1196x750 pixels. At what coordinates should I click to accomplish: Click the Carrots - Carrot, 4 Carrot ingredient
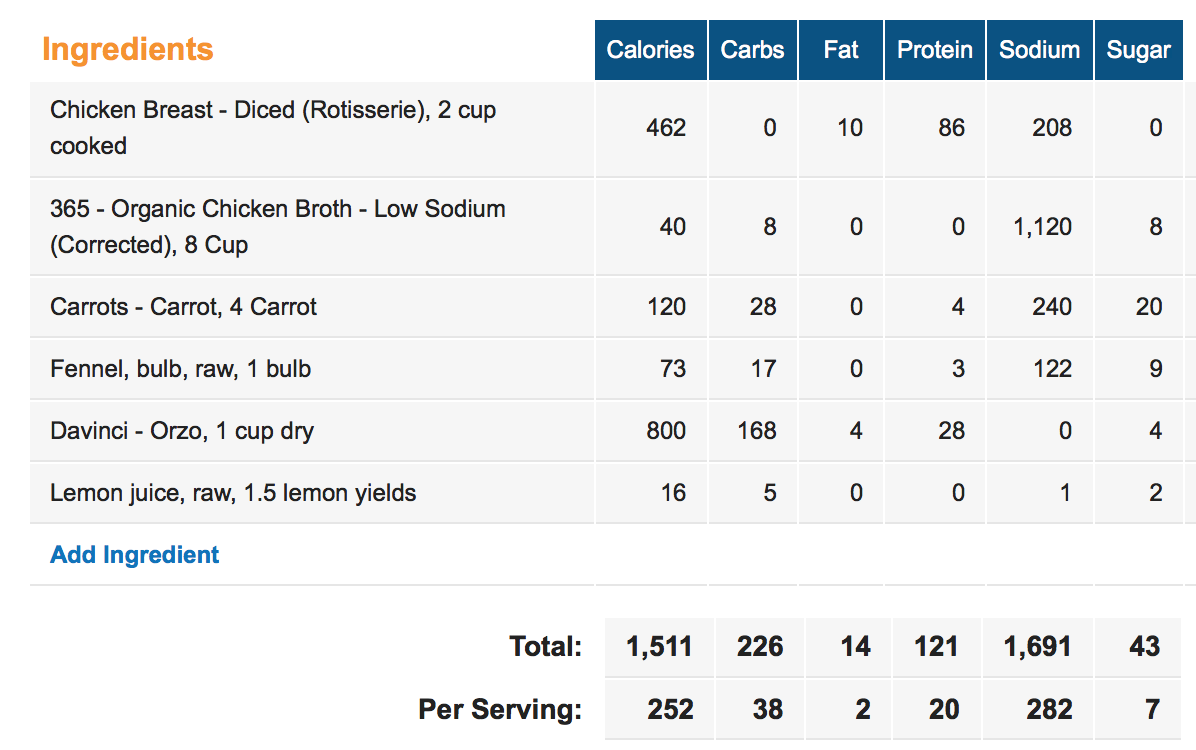coord(183,307)
